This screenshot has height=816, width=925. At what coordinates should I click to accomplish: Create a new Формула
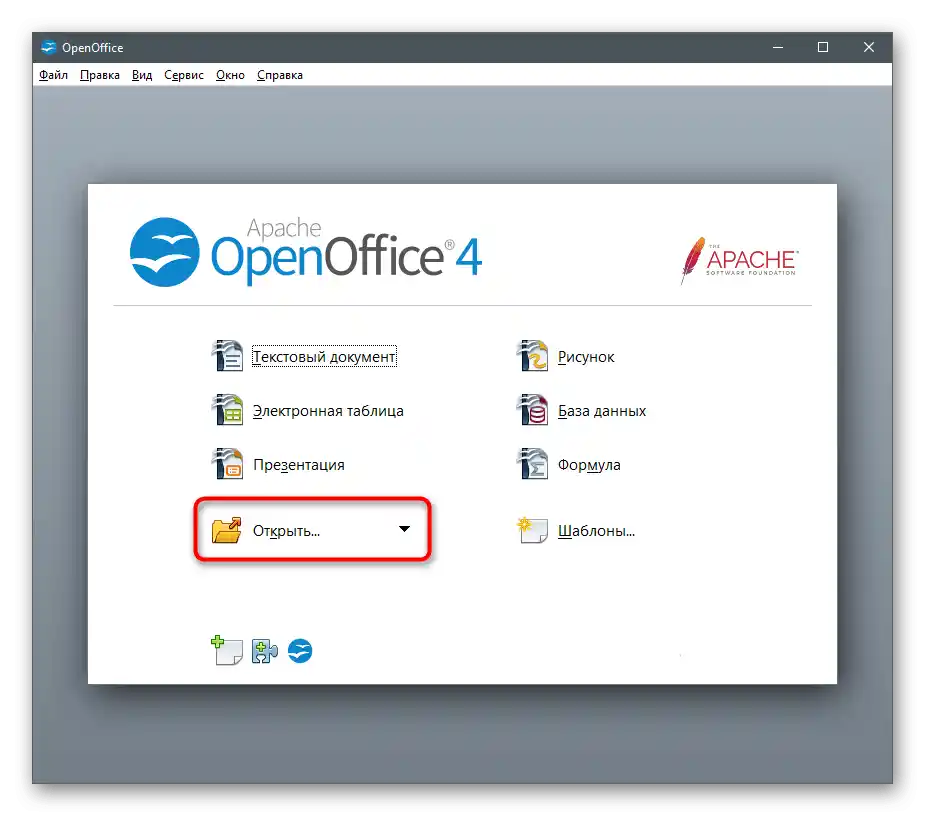[589, 465]
